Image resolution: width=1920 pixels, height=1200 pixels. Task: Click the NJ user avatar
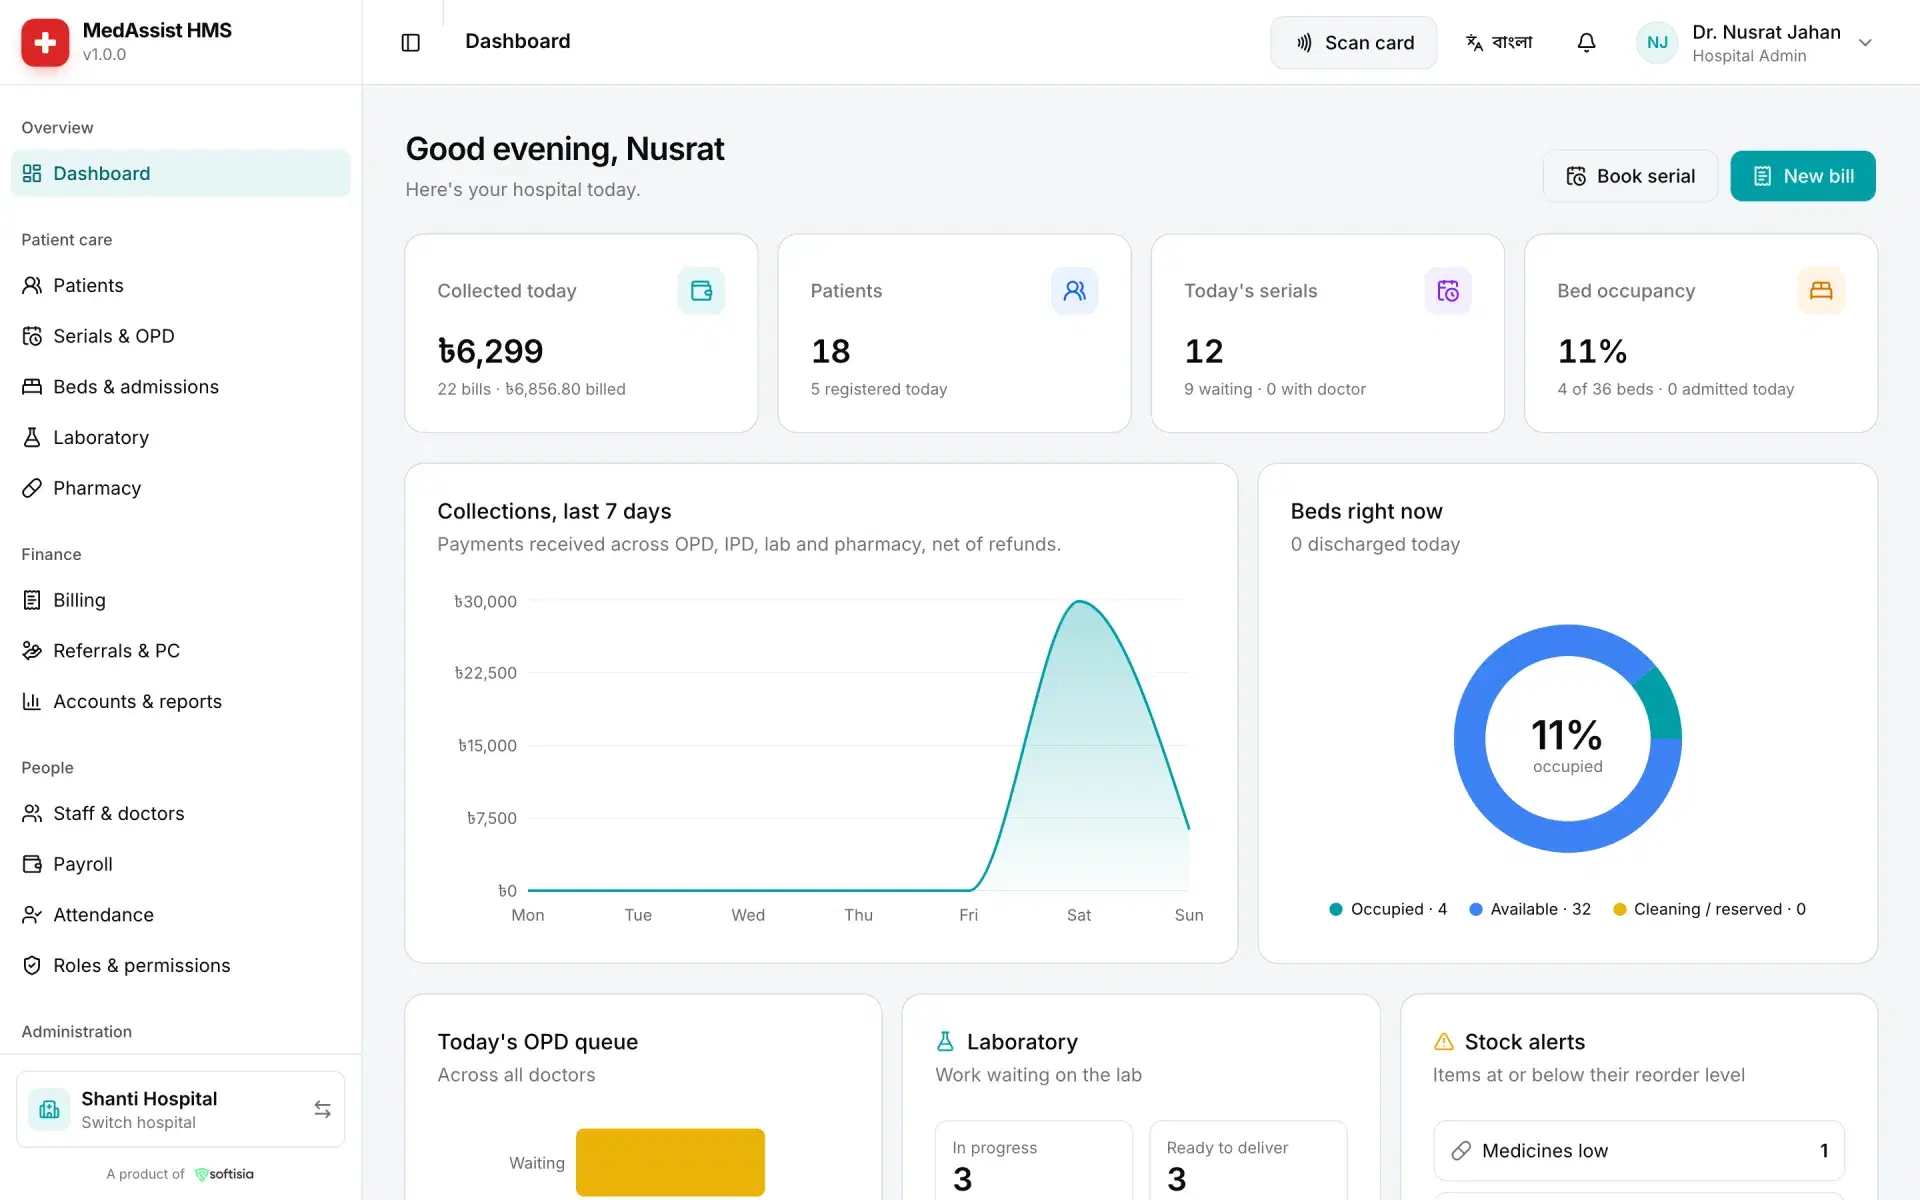(1657, 42)
